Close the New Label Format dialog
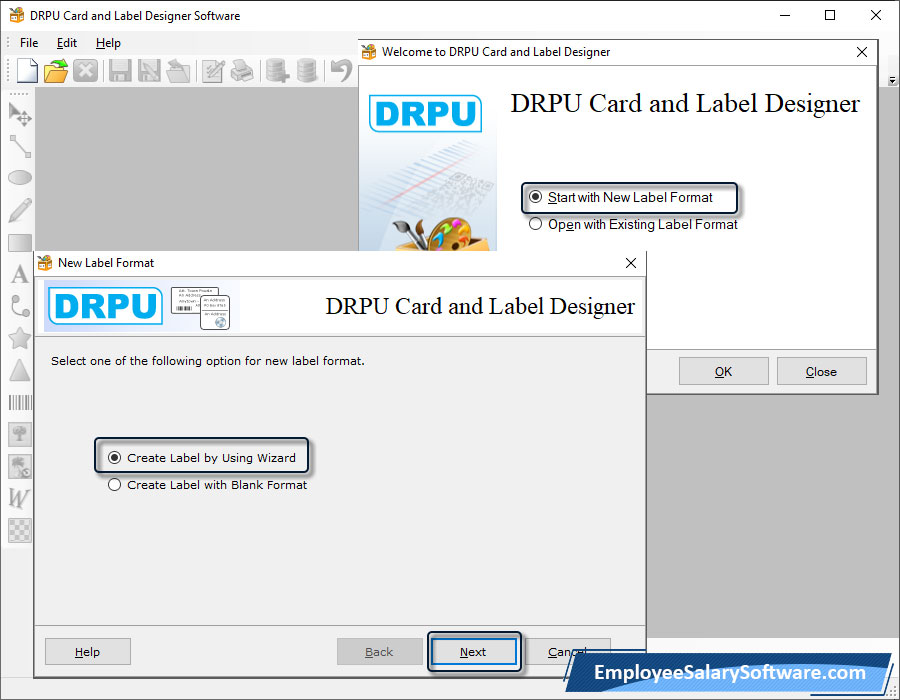900x700 pixels. pyautogui.click(x=631, y=263)
